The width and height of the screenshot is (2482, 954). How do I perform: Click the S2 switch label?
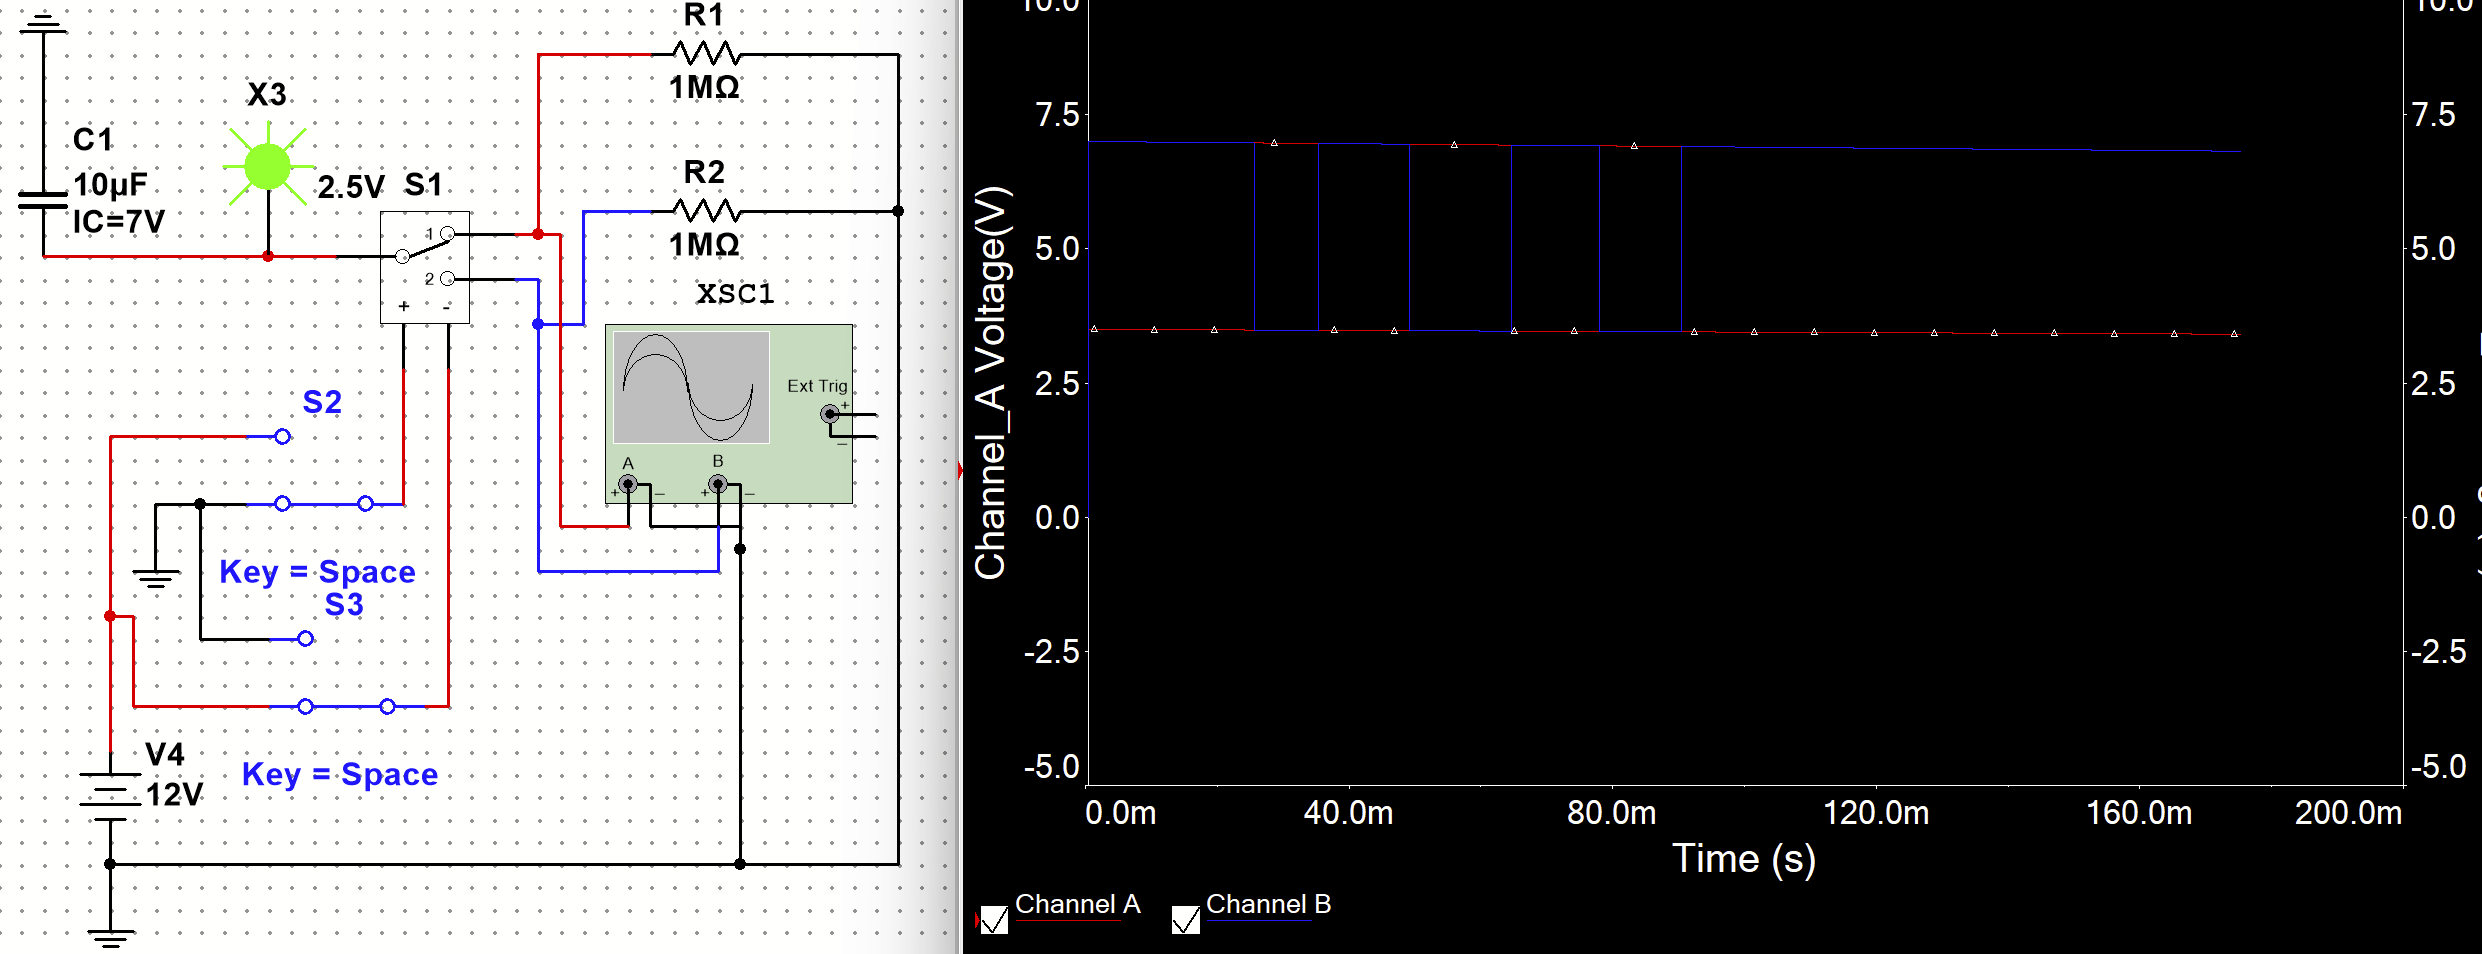point(322,402)
